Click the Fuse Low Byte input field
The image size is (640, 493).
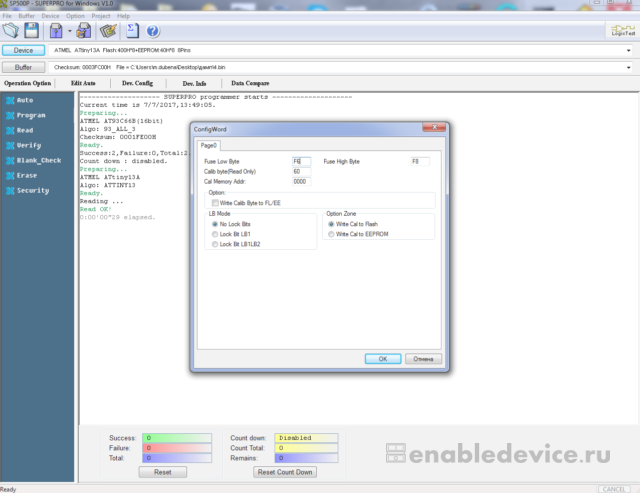click(301, 162)
